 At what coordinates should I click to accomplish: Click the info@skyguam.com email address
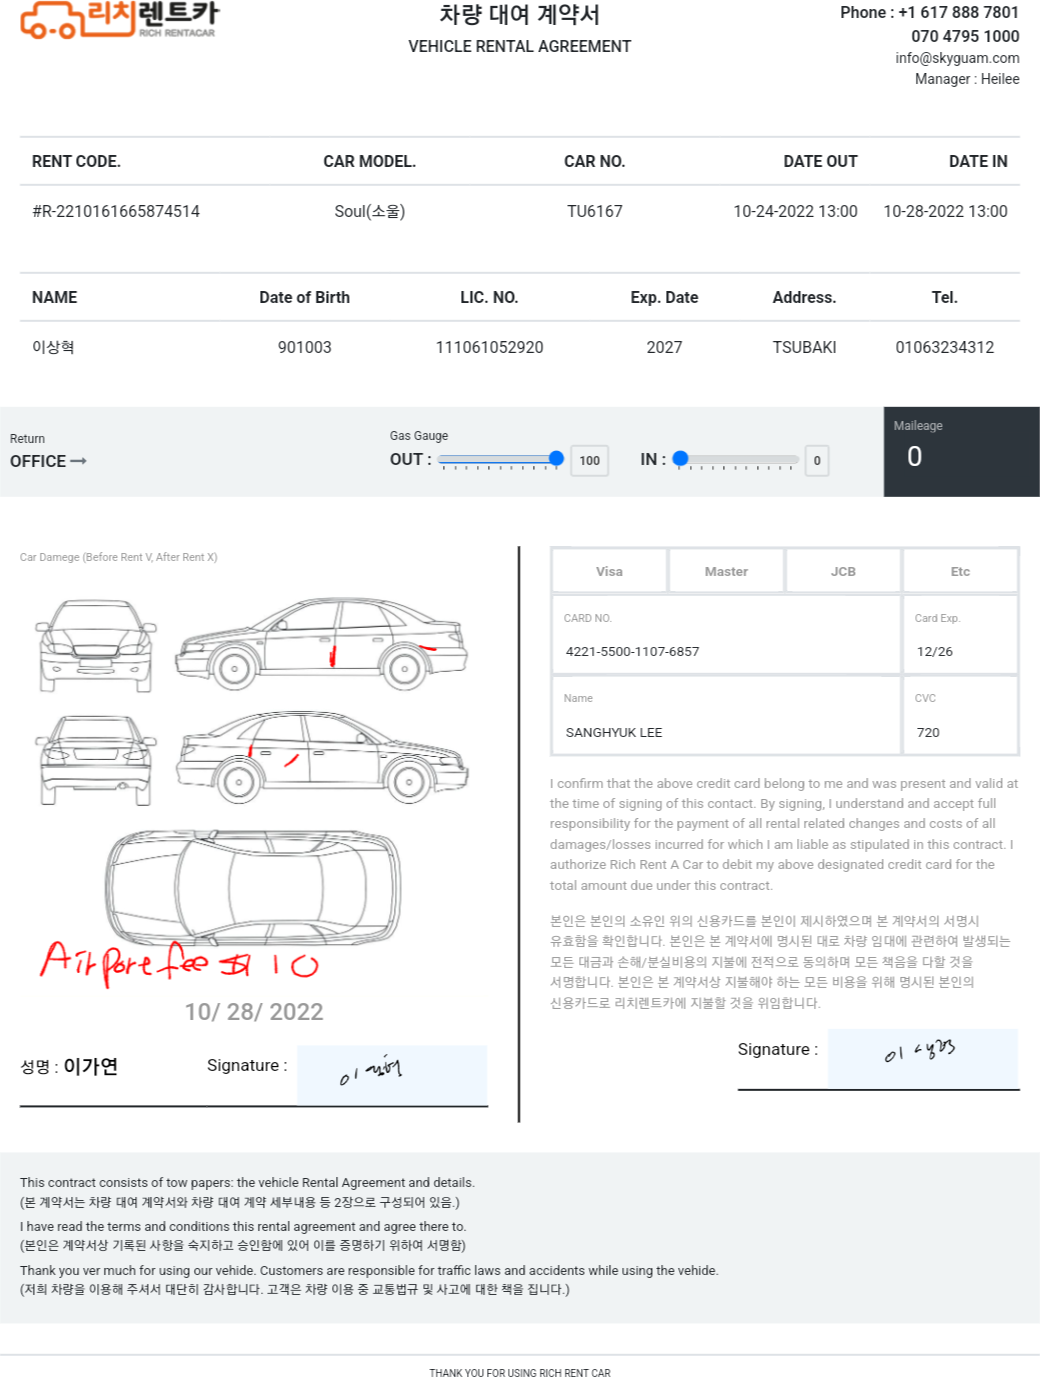coord(957,58)
